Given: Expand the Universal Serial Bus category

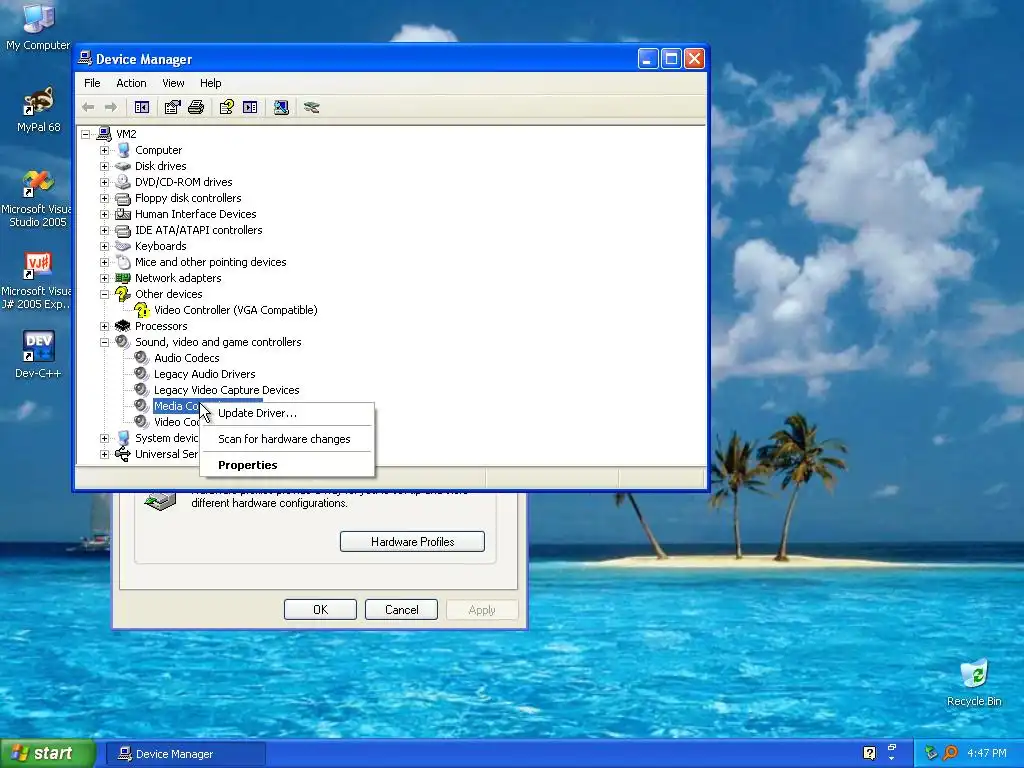Looking at the screenshot, I should point(104,455).
